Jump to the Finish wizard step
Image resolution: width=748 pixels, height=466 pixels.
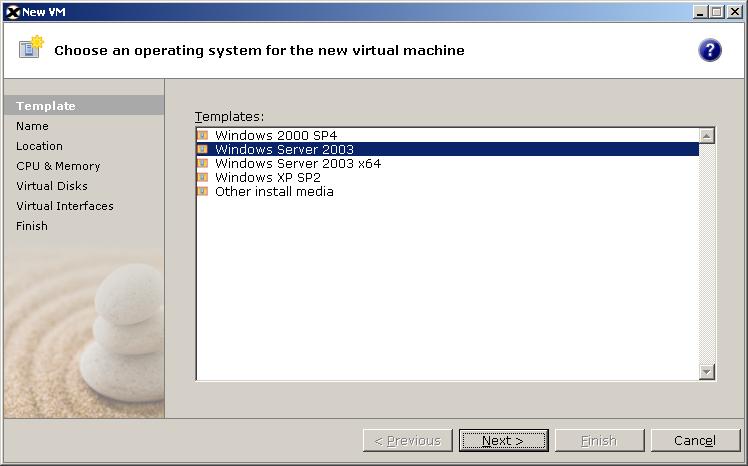(31, 226)
